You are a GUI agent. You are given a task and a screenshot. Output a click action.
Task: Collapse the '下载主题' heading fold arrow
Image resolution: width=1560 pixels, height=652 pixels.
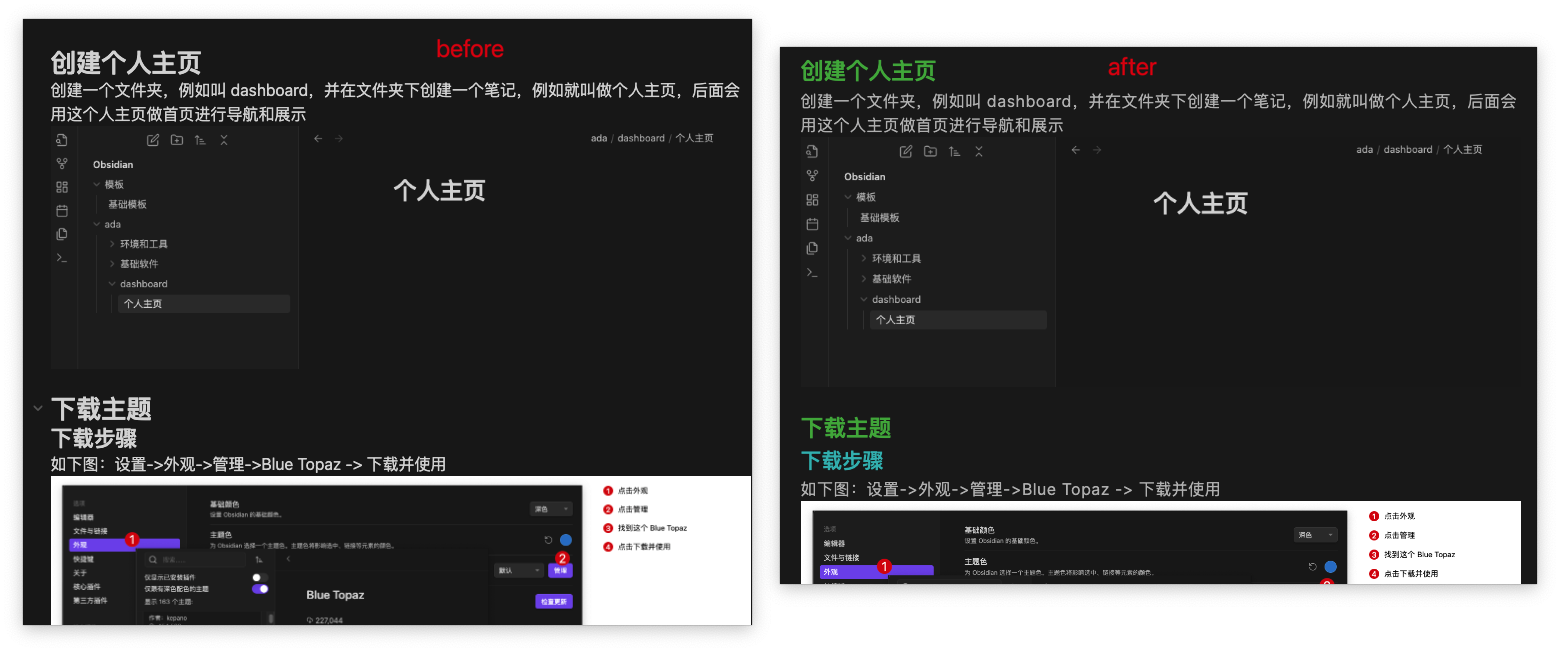click(37, 408)
